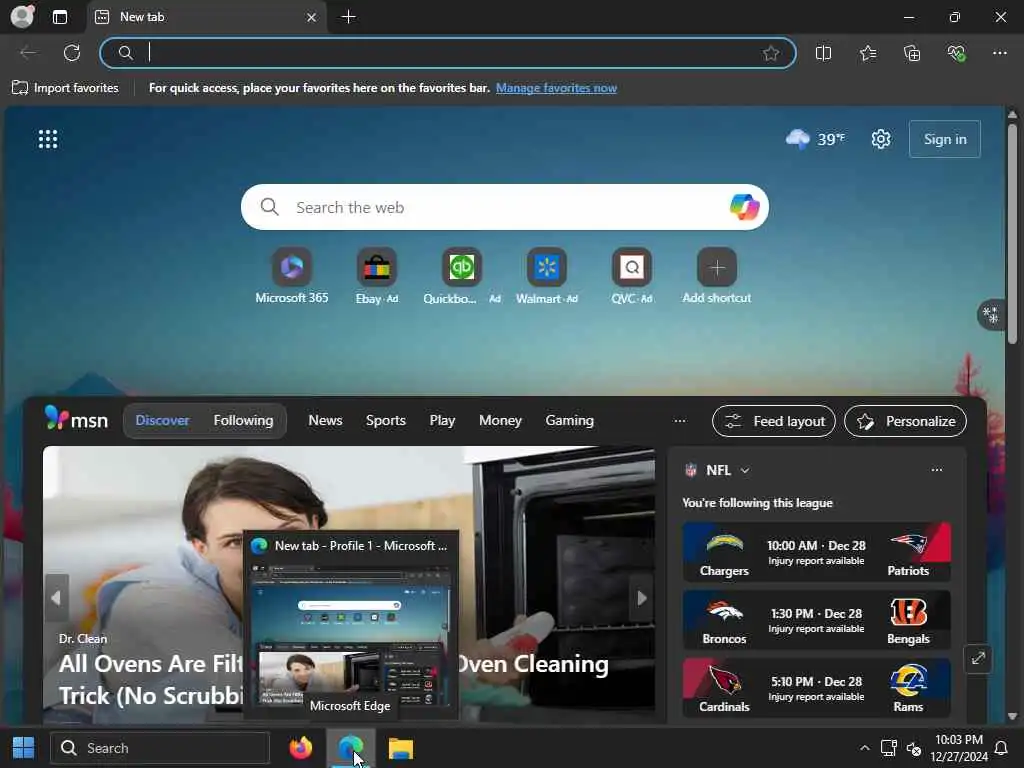Open the QVC shortcut tile
This screenshot has height=768, width=1024.
pos(632,276)
